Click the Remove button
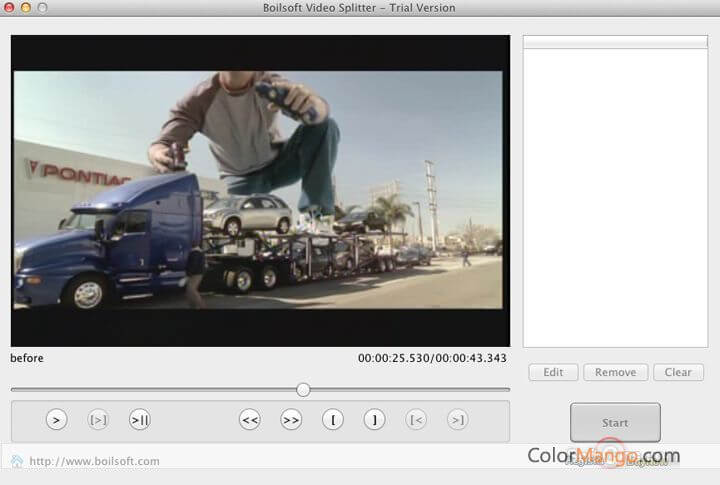 615,372
